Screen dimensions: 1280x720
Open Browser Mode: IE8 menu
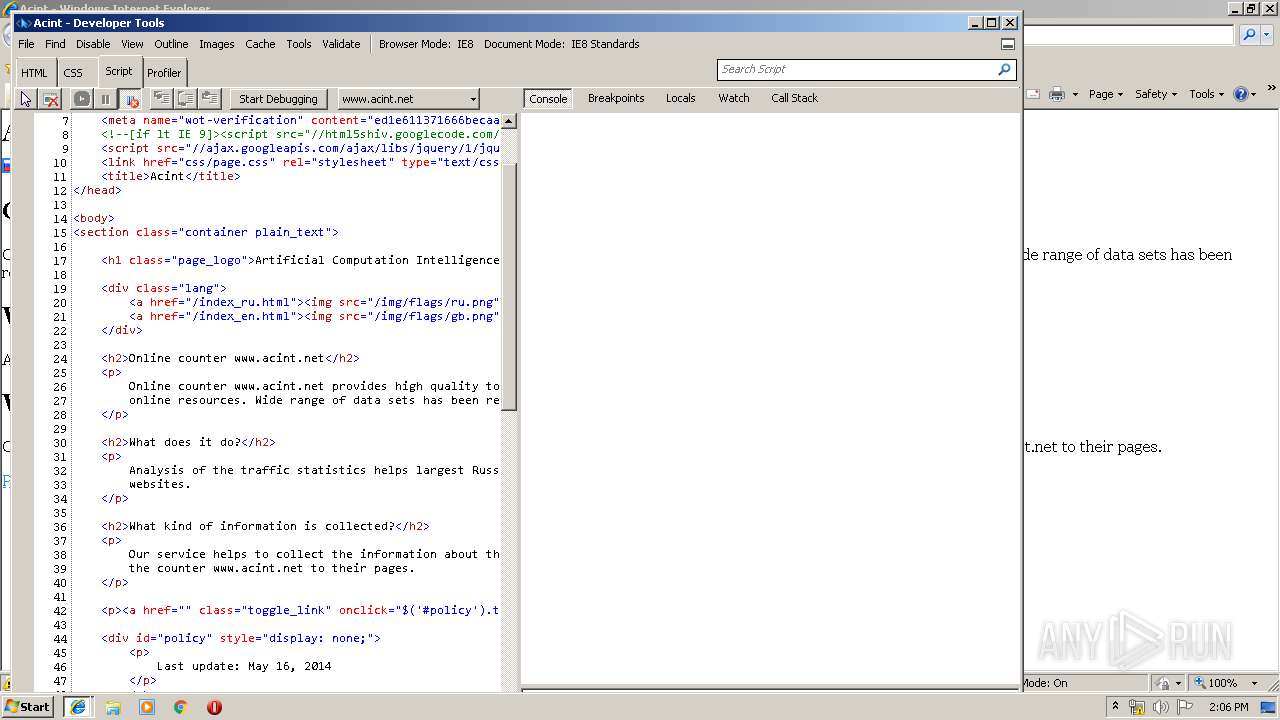point(426,44)
